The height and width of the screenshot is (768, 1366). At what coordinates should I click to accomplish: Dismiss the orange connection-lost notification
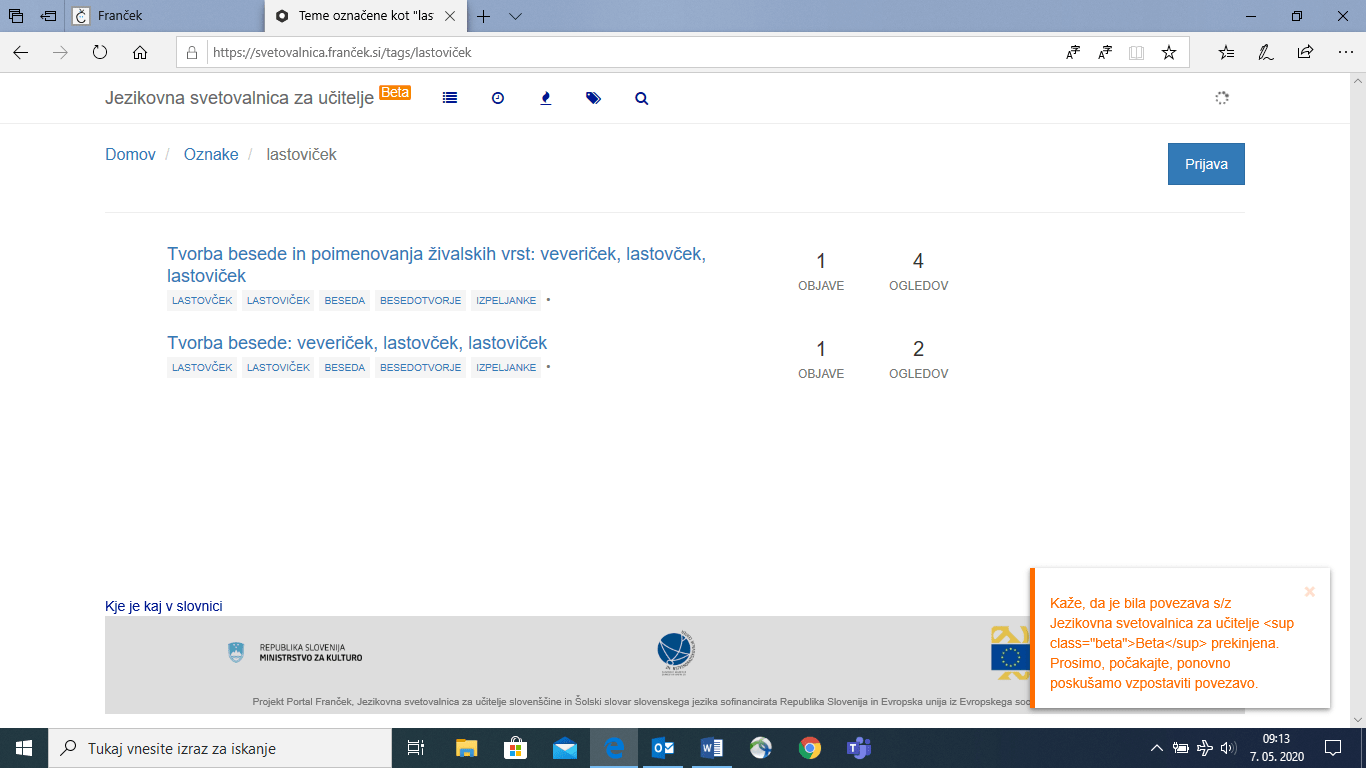[x=1310, y=591]
